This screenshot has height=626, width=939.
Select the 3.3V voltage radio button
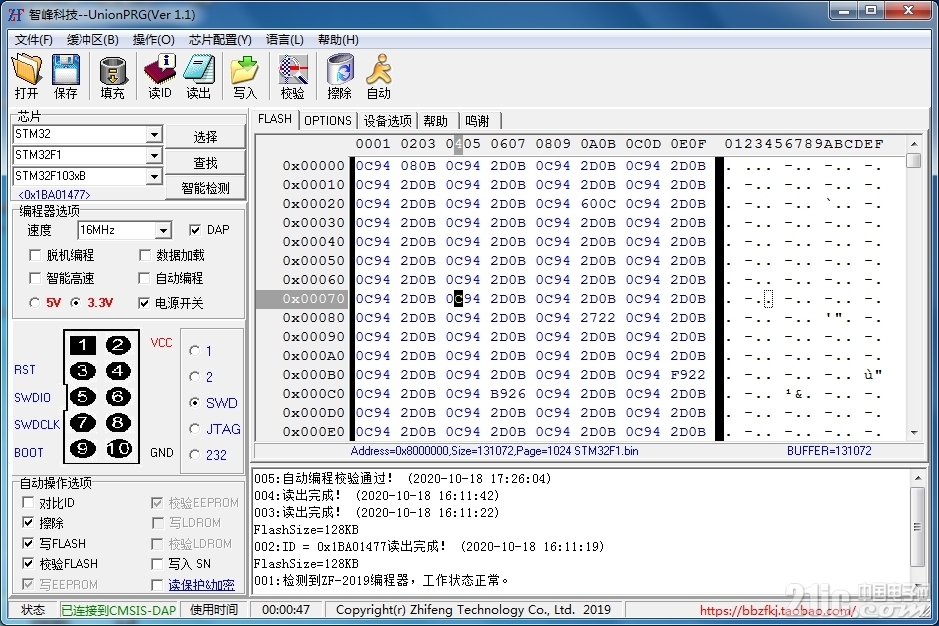click(75, 303)
